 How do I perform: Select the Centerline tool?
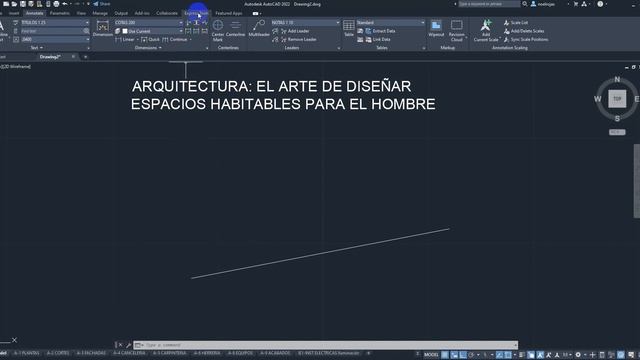click(236, 29)
